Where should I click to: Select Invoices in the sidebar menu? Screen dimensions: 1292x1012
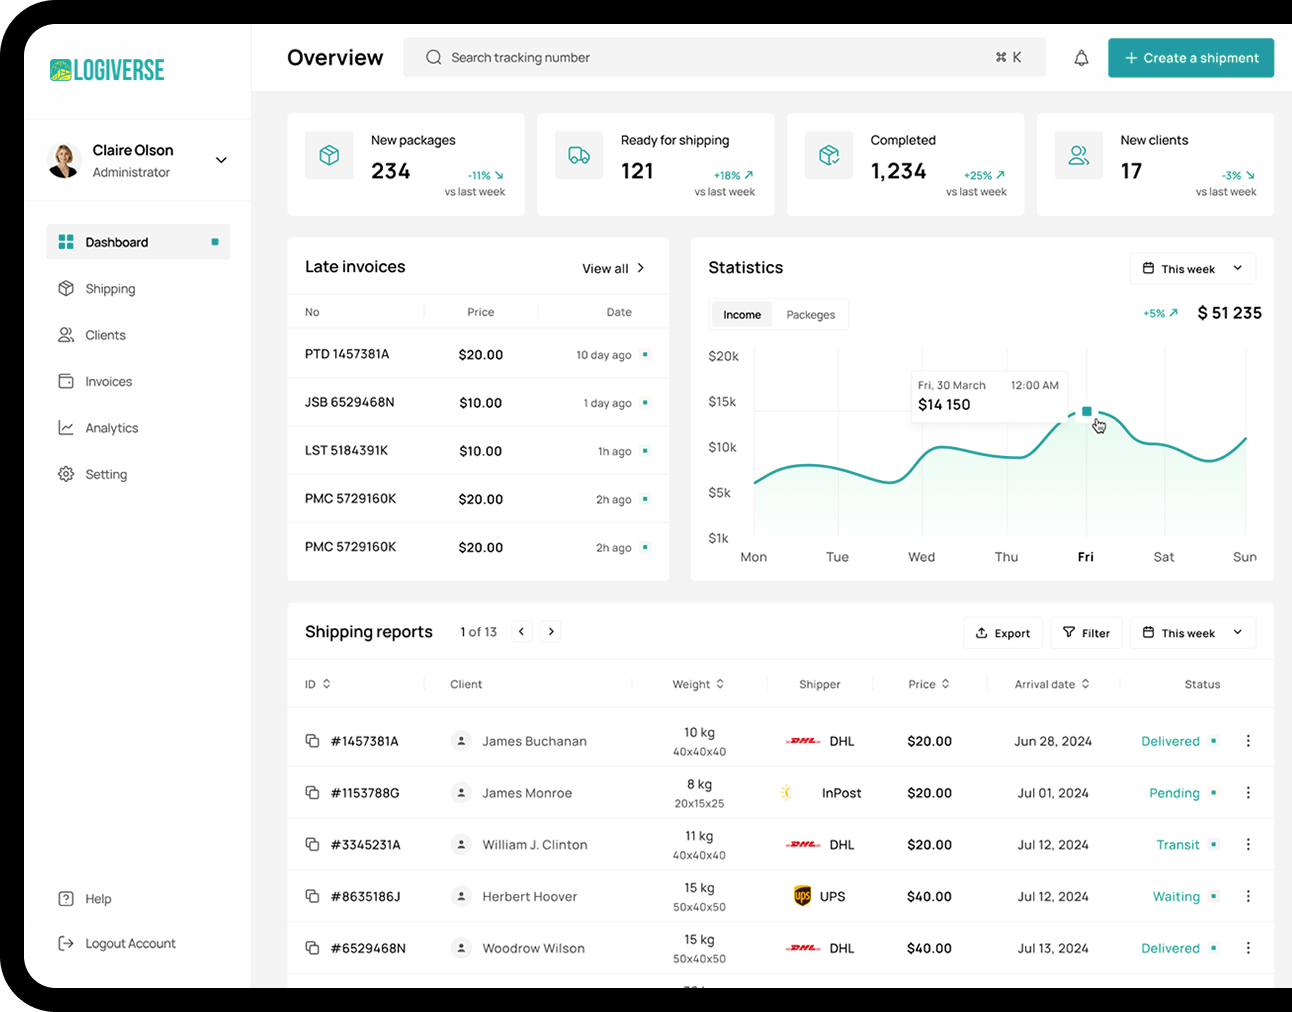(x=108, y=382)
